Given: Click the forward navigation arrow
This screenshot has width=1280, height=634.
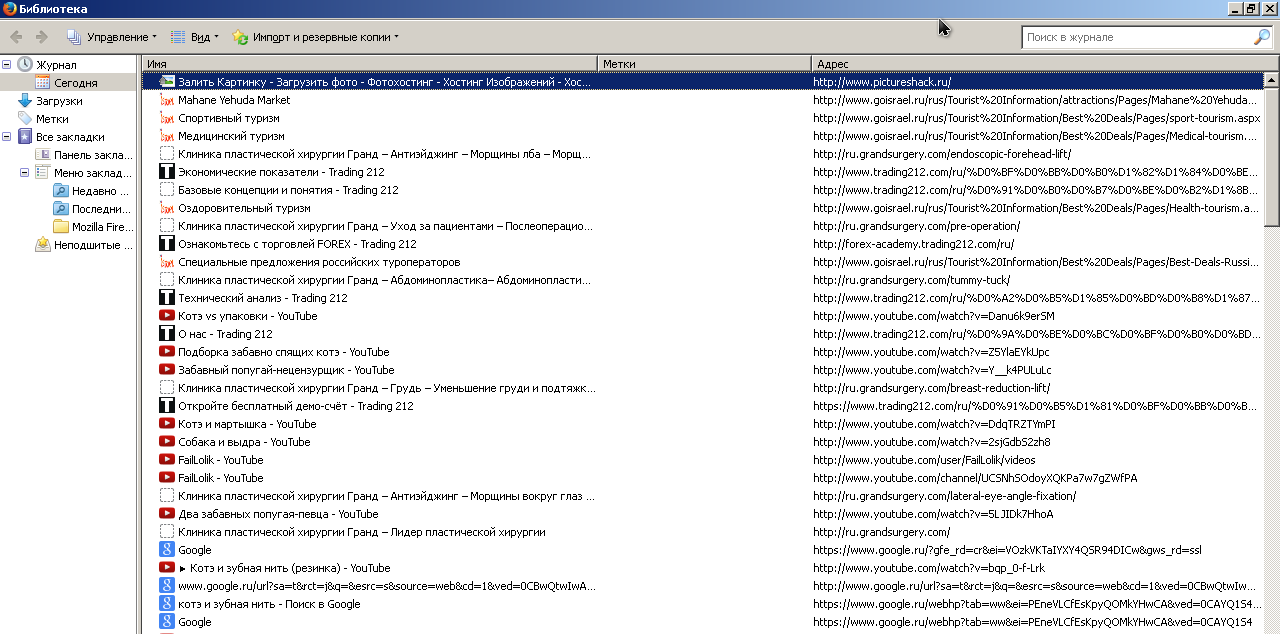Looking at the screenshot, I should tap(41, 37).
